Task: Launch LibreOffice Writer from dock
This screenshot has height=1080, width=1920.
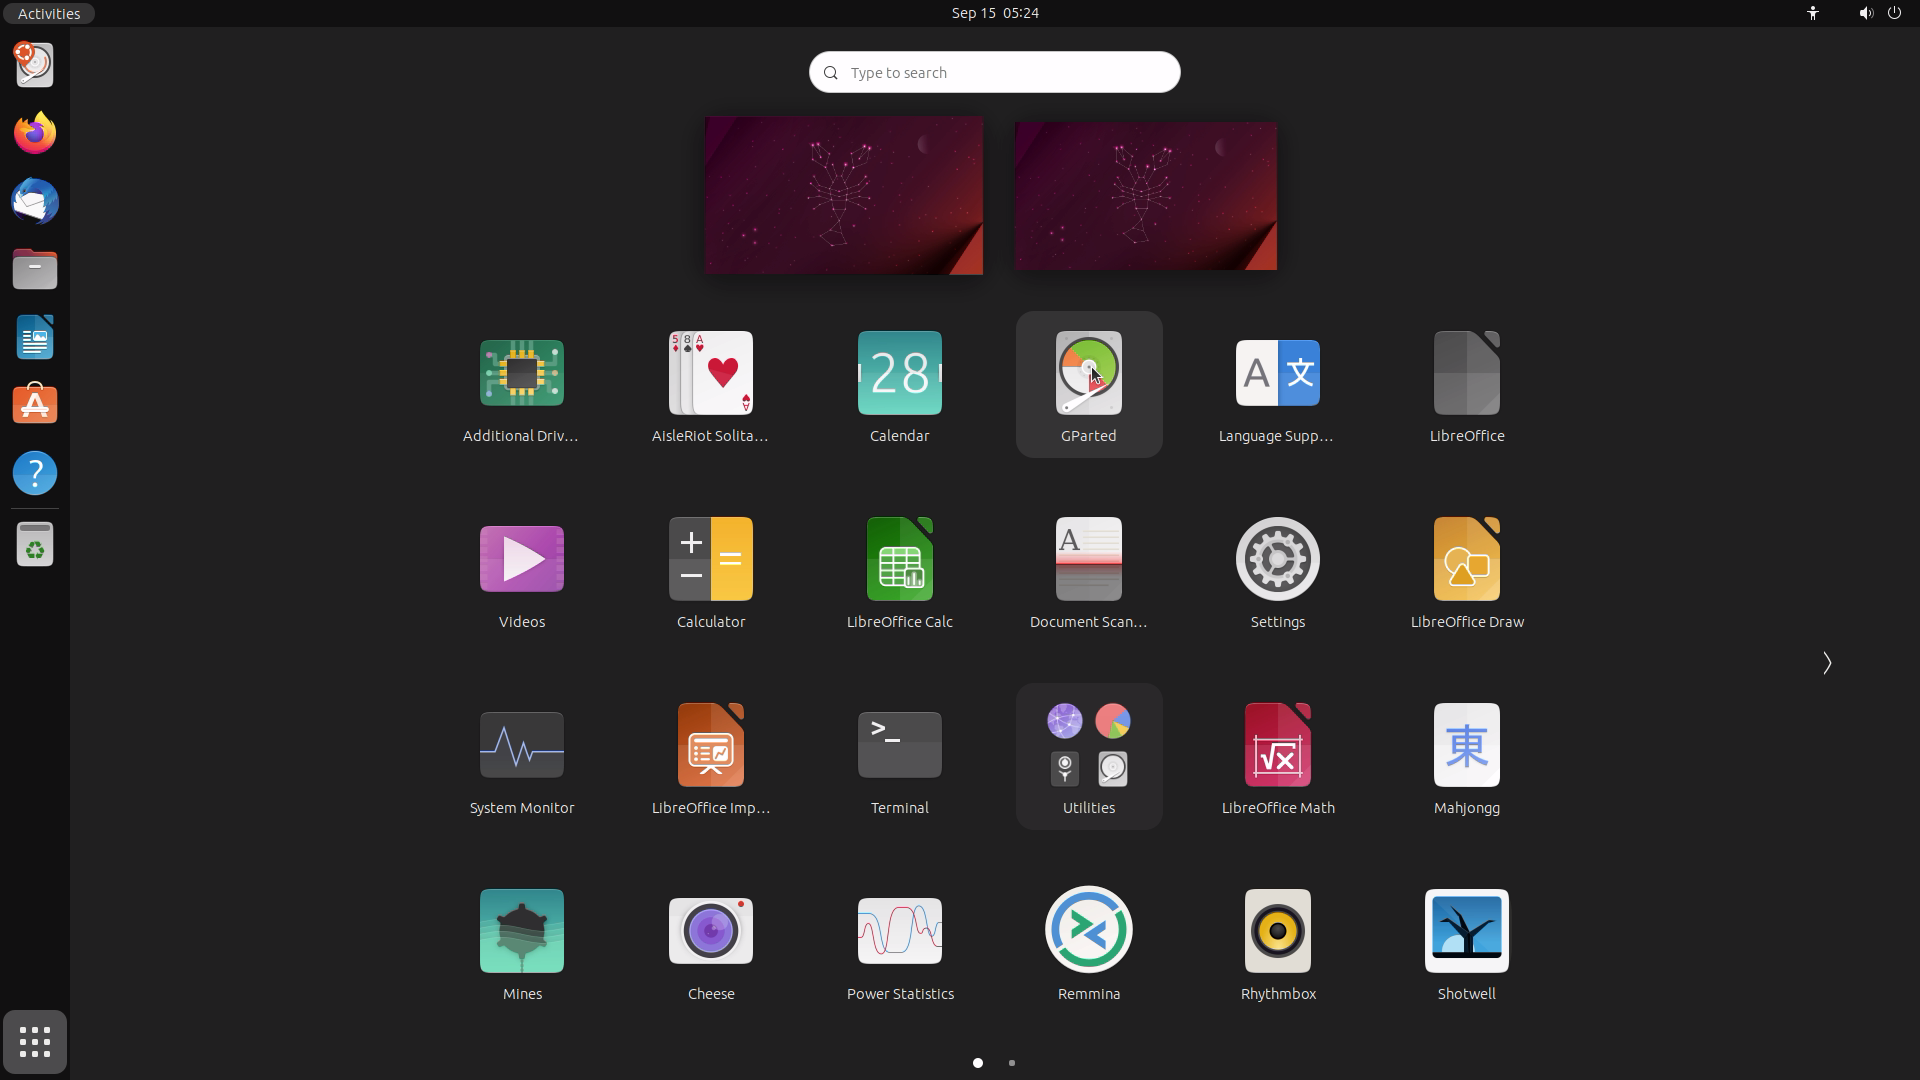Action: [x=35, y=337]
